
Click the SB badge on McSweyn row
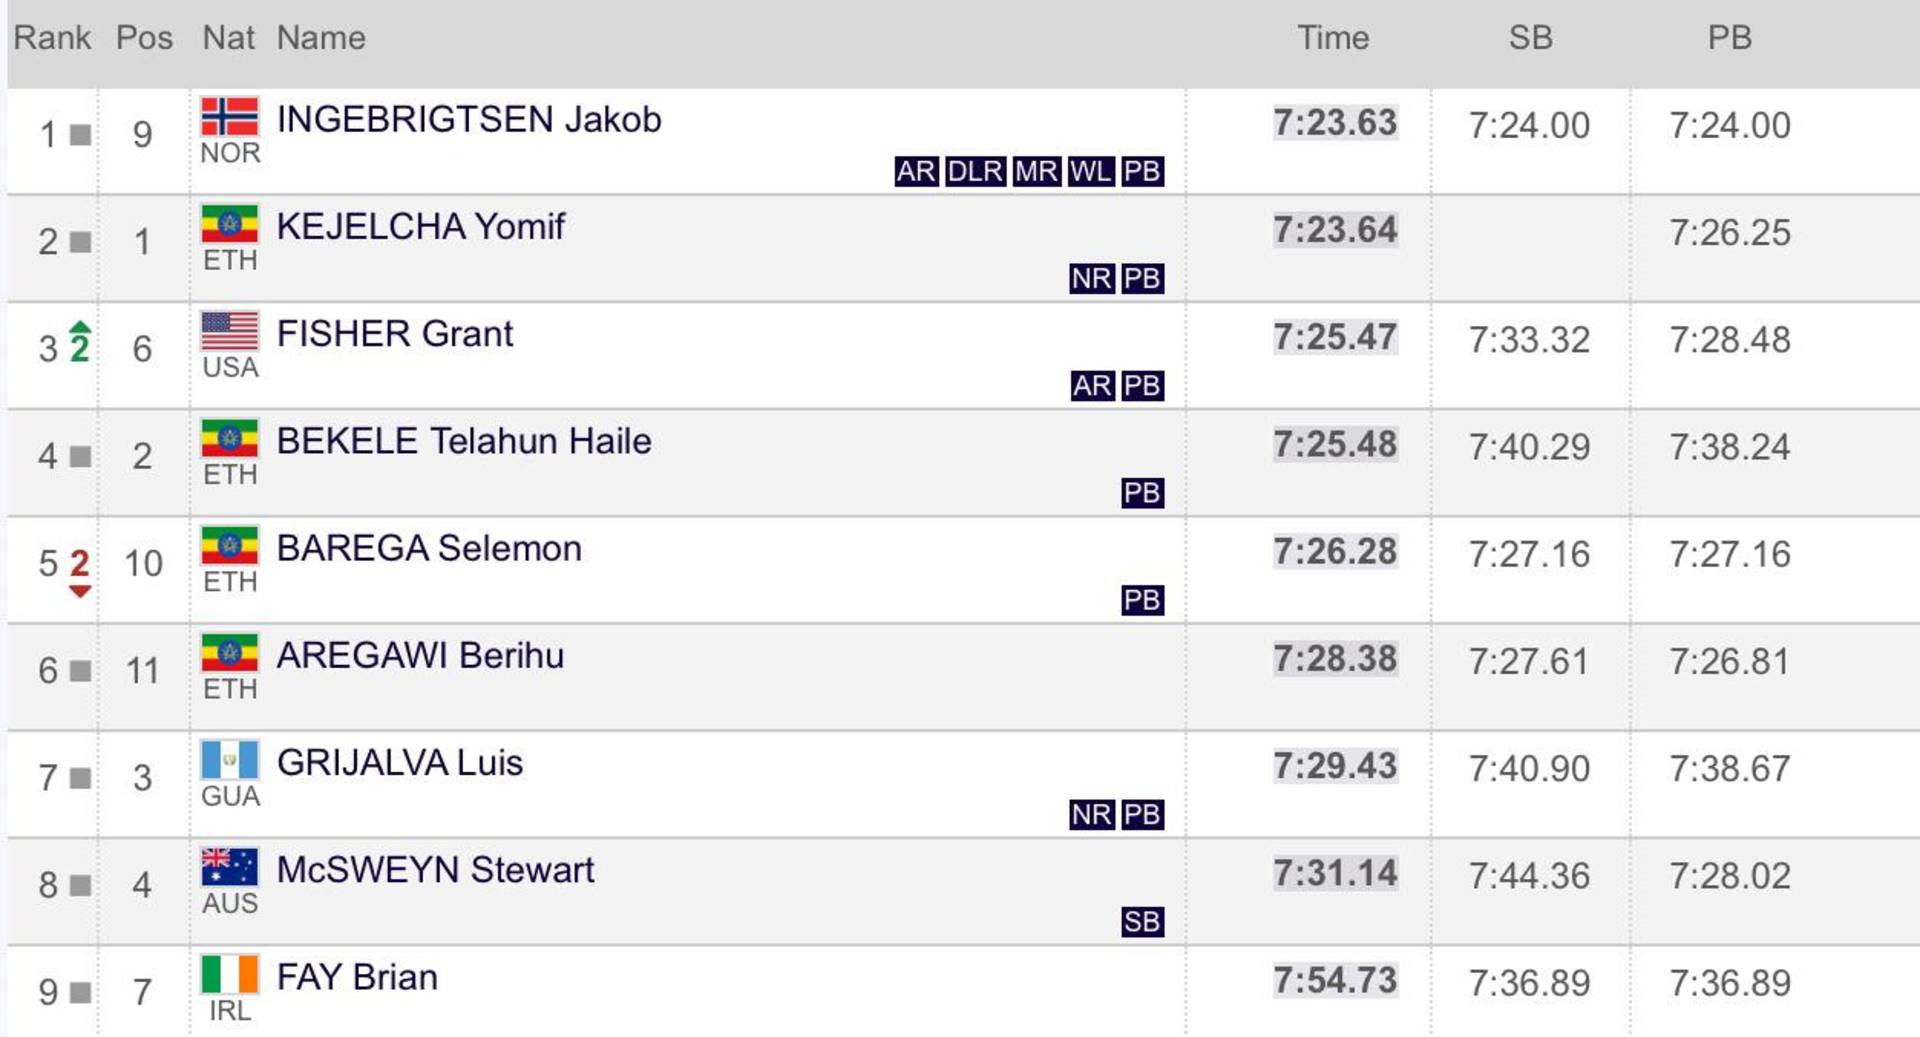coord(1142,921)
